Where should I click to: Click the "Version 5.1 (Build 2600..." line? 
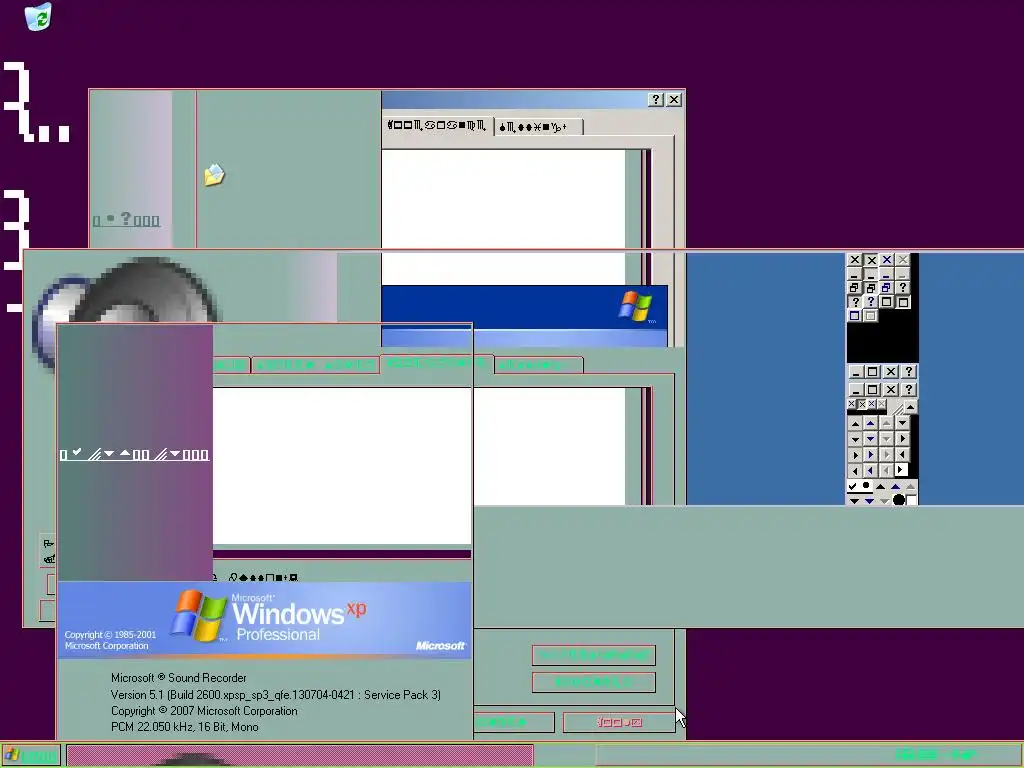click(276, 695)
